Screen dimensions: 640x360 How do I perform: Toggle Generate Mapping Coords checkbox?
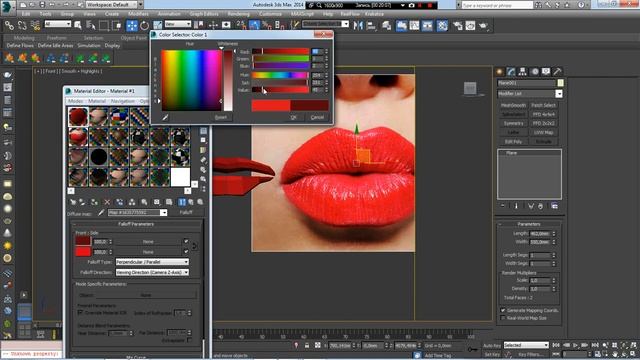tap(503, 310)
